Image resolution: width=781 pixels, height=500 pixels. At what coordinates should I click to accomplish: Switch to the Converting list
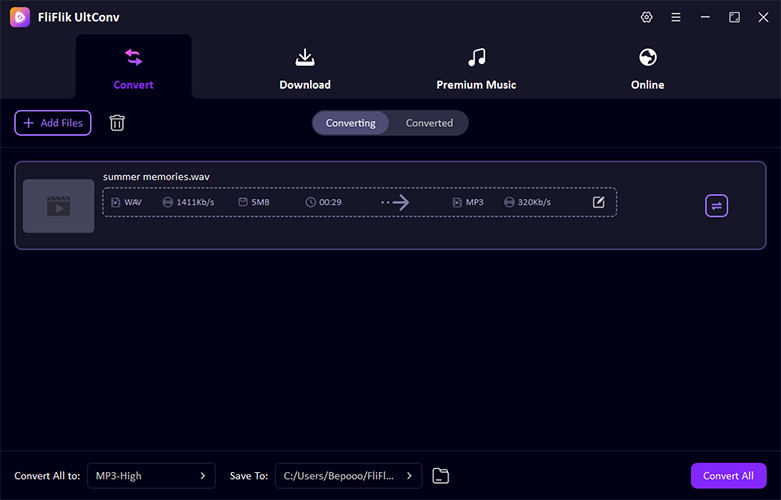pos(350,123)
